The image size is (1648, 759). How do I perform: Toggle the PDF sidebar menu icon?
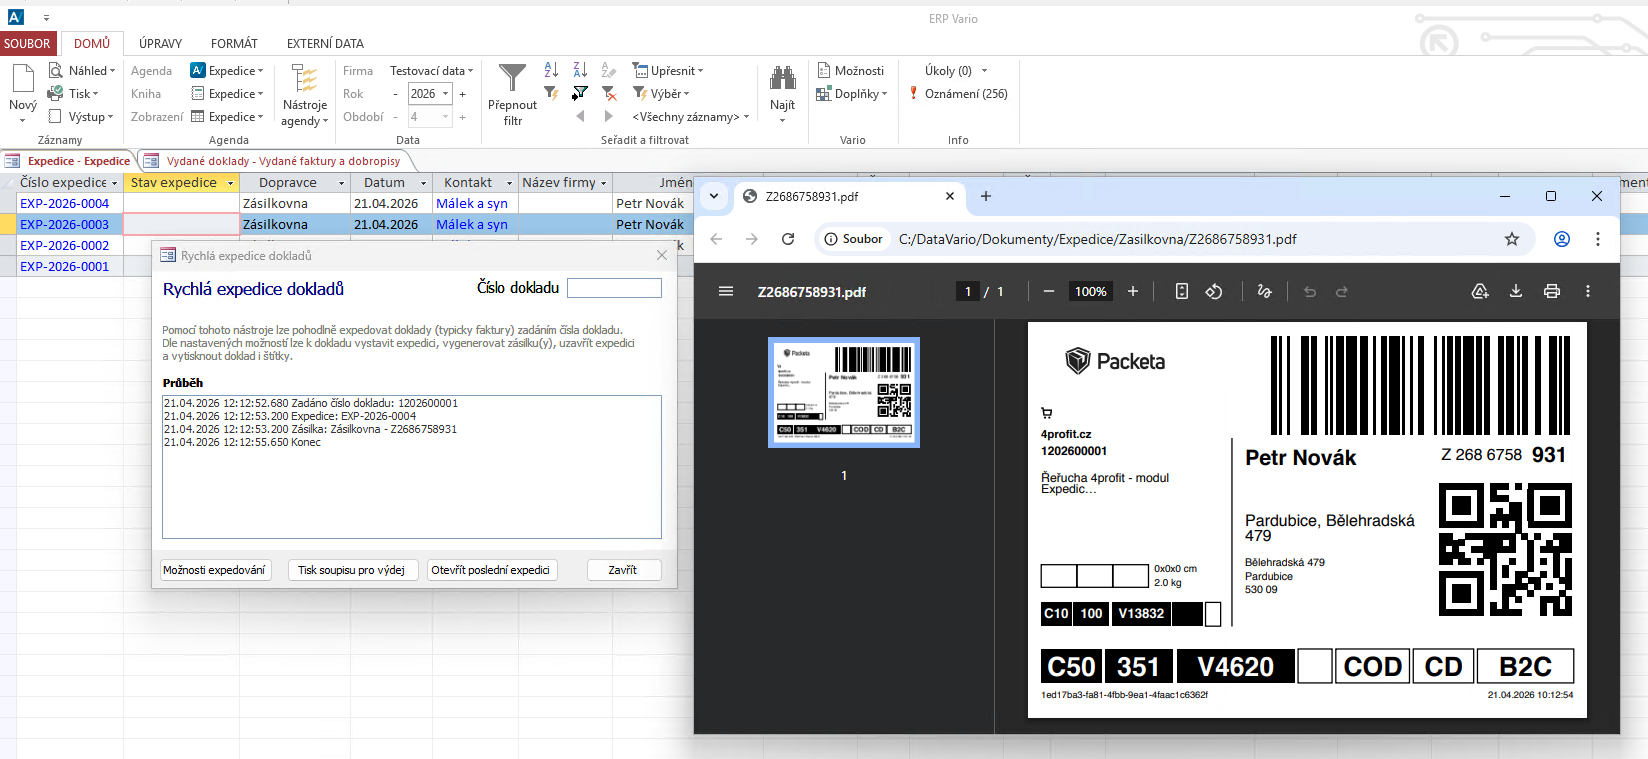[726, 291]
